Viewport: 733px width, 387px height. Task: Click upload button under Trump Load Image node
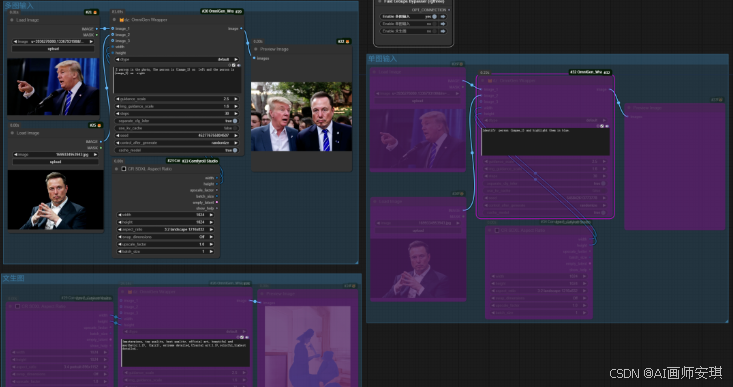coord(53,49)
